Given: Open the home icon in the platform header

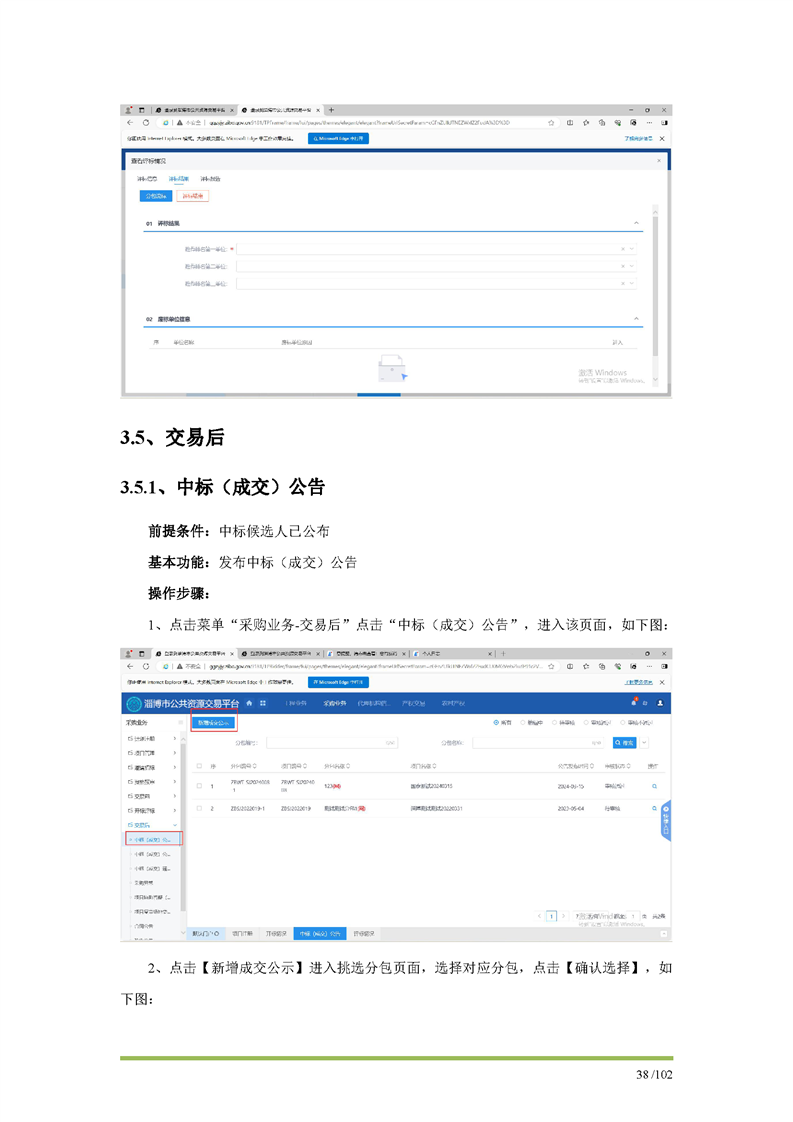Looking at the screenshot, I should pyautogui.click(x=249, y=703).
